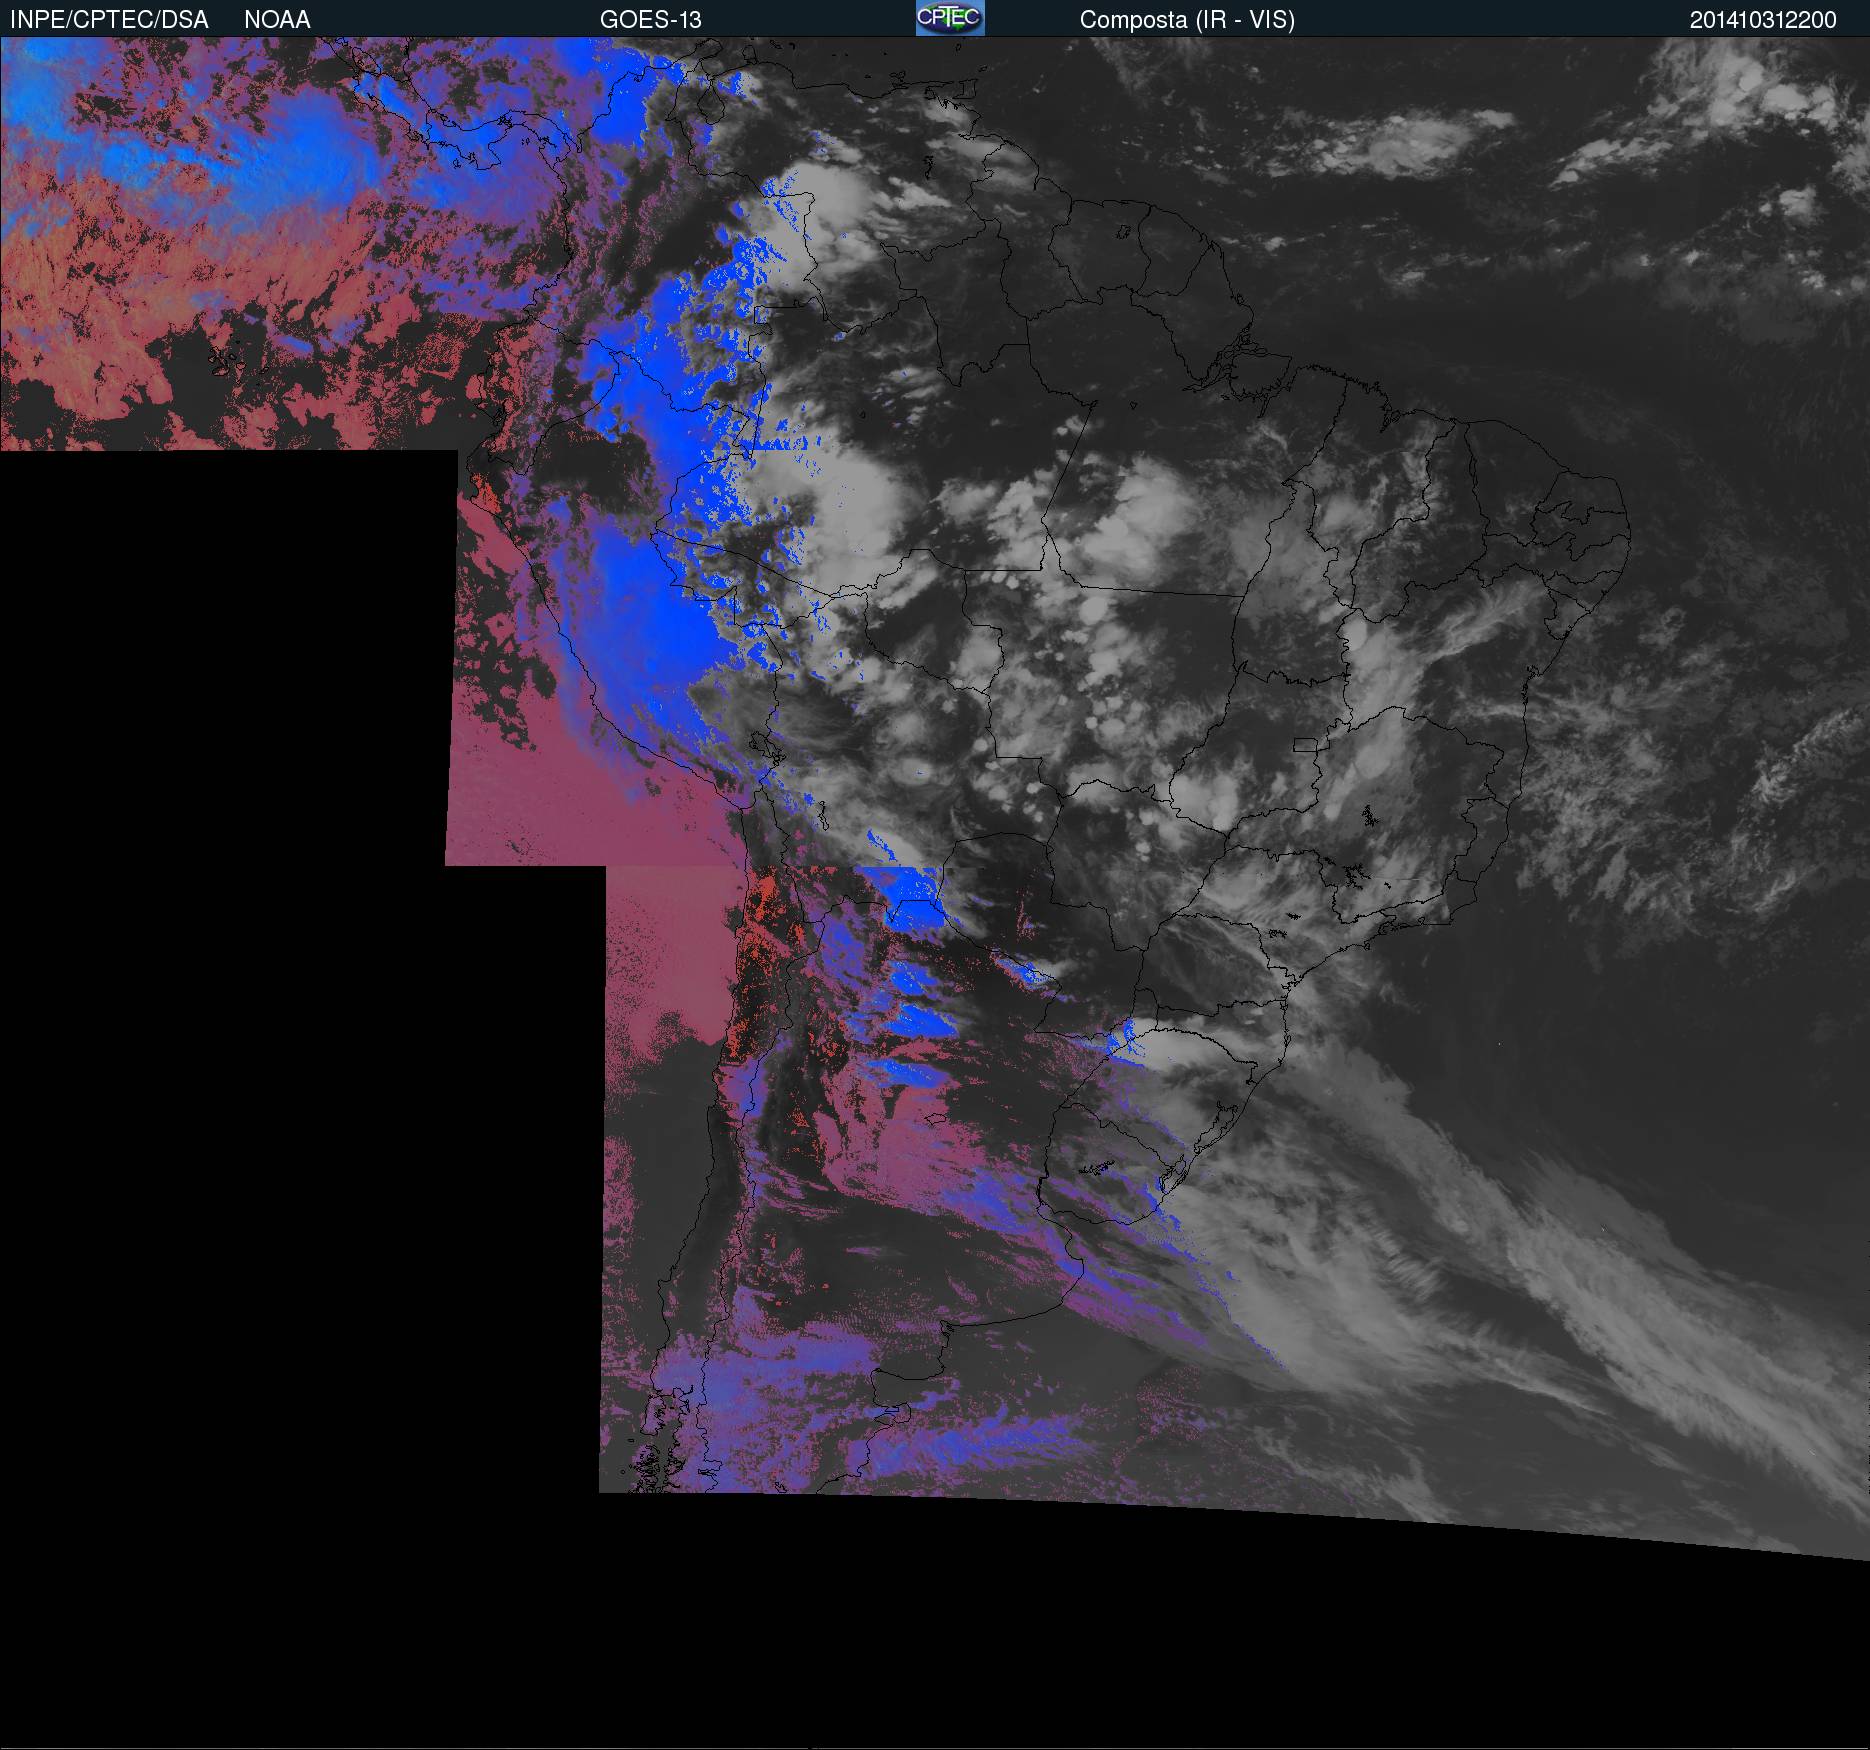Click the GOES-13 satellite label
1870x1750 pixels.
click(x=650, y=20)
